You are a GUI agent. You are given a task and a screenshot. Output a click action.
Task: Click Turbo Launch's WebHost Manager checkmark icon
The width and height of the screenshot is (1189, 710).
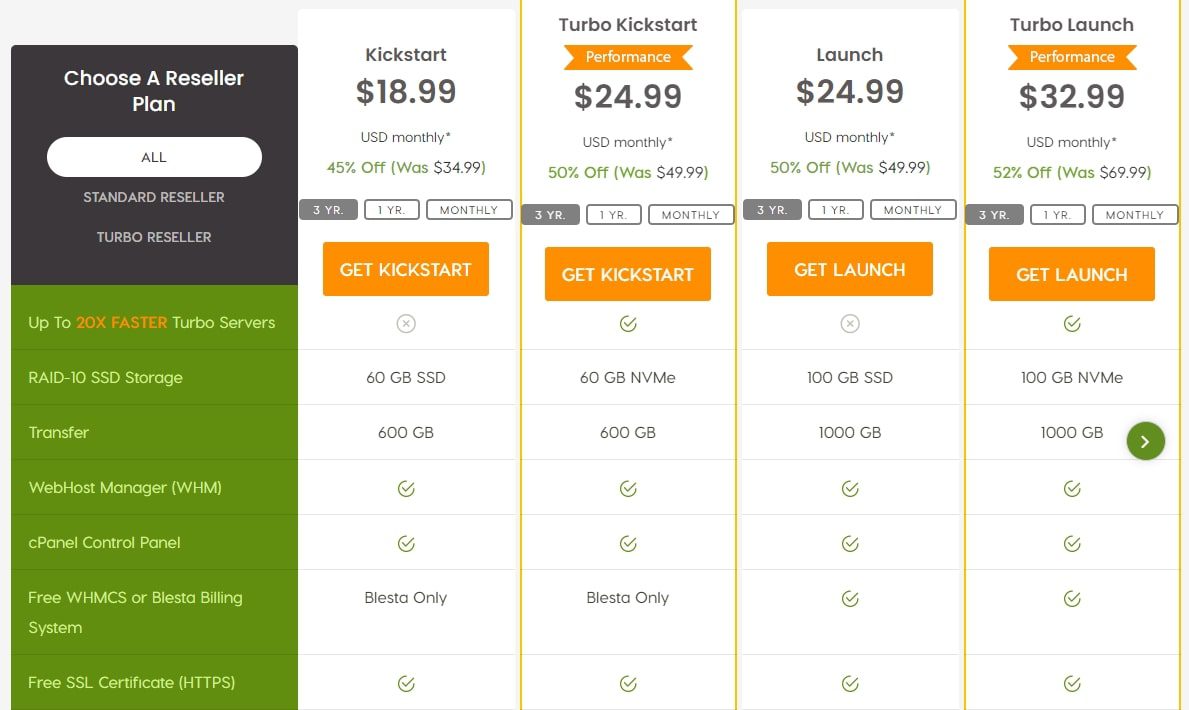1071,489
